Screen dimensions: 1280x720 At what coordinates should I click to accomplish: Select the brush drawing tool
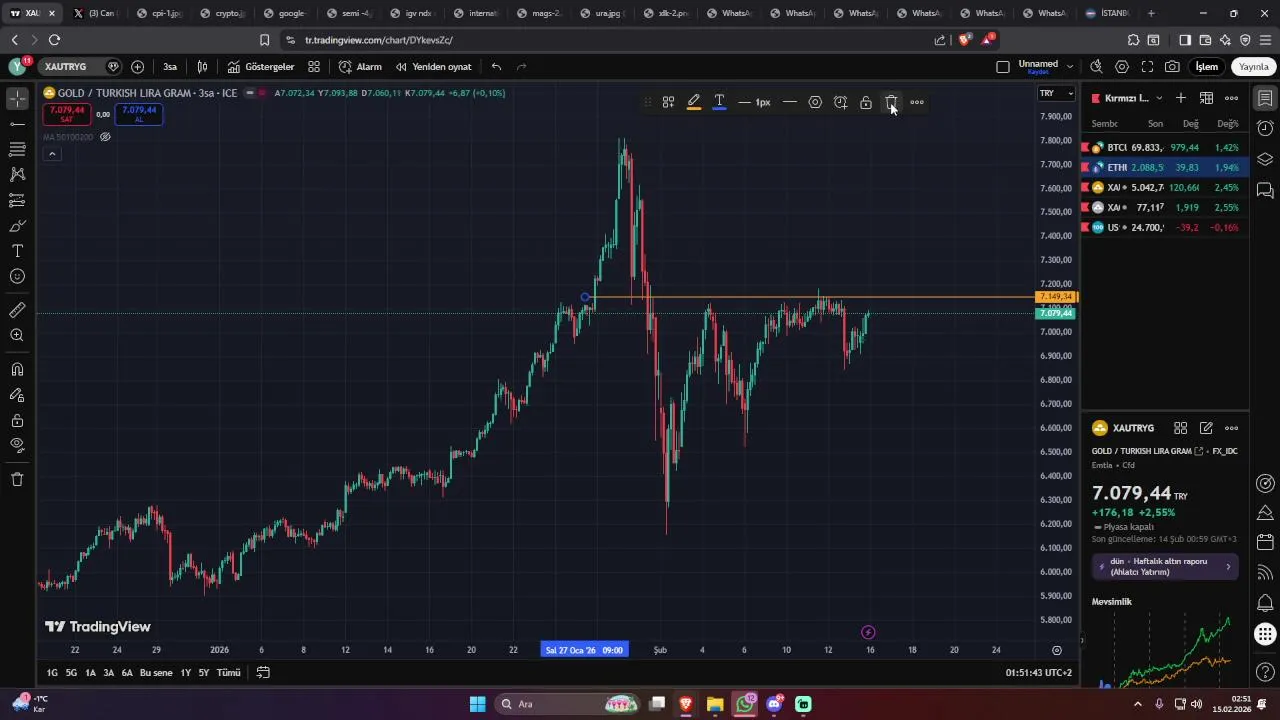(x=17, y=226)
